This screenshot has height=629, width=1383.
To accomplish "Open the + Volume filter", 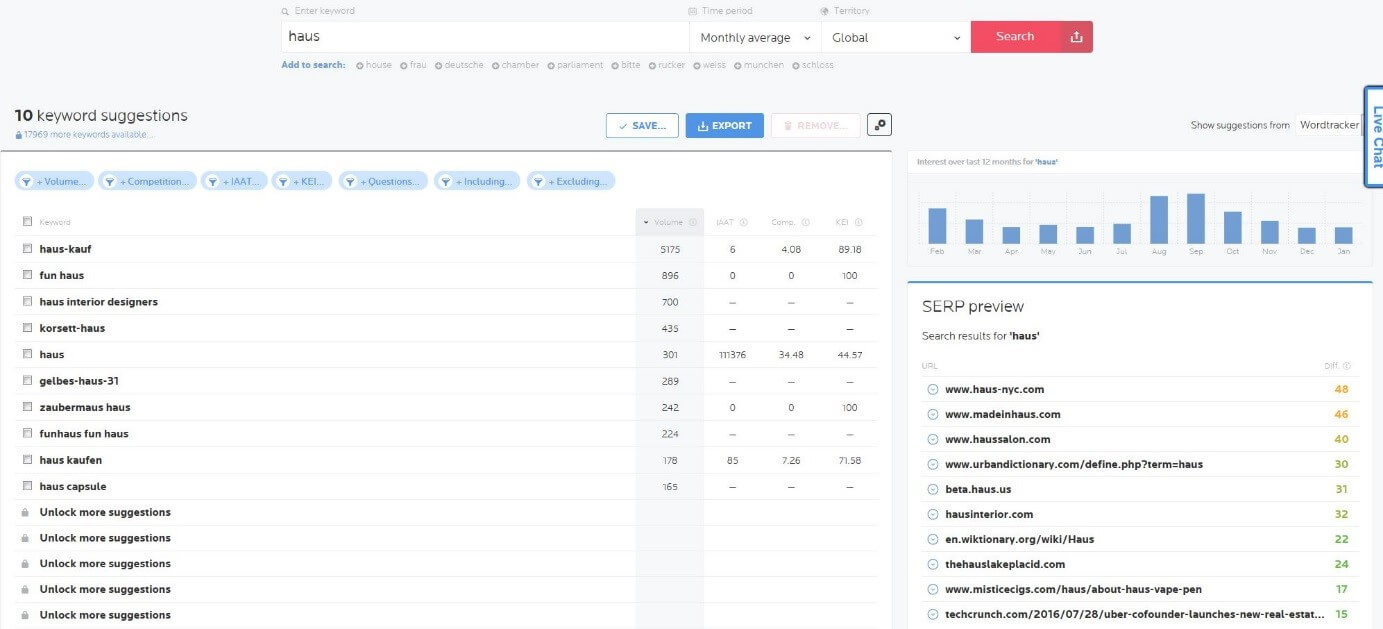I will [55, 181].
